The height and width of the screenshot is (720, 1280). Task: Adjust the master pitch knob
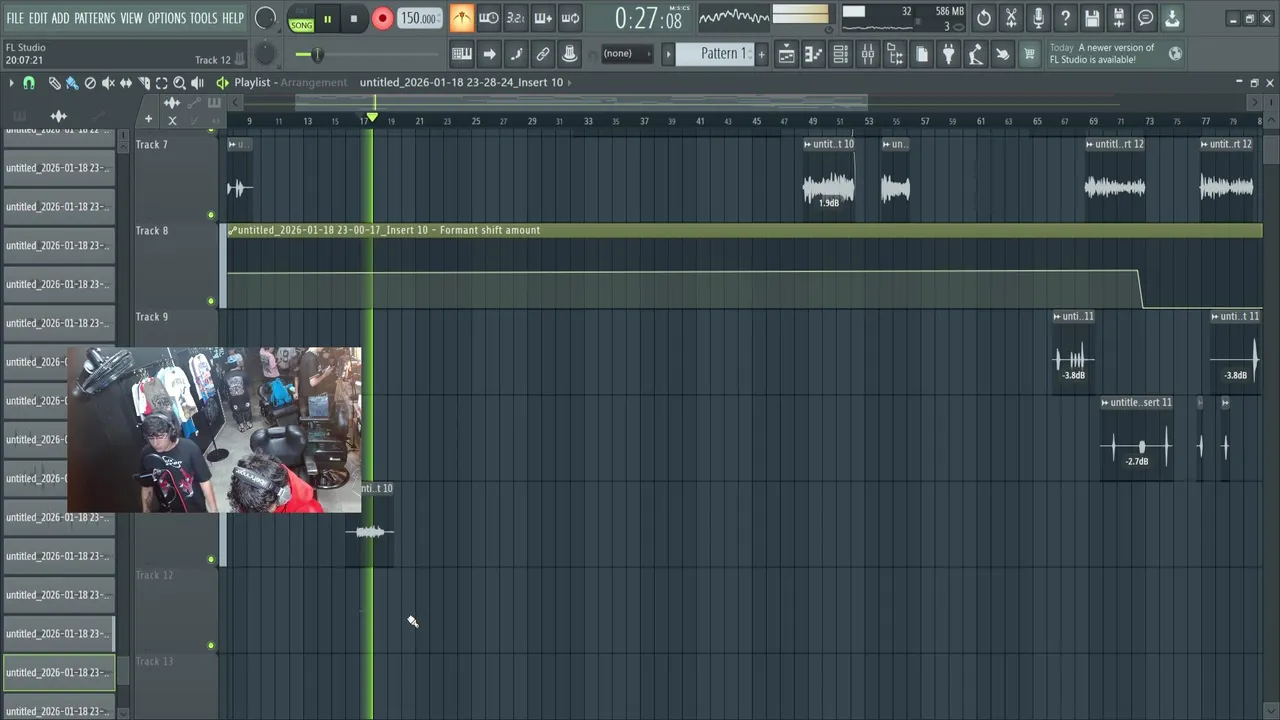pyautogui.click(x=265, y=54)
